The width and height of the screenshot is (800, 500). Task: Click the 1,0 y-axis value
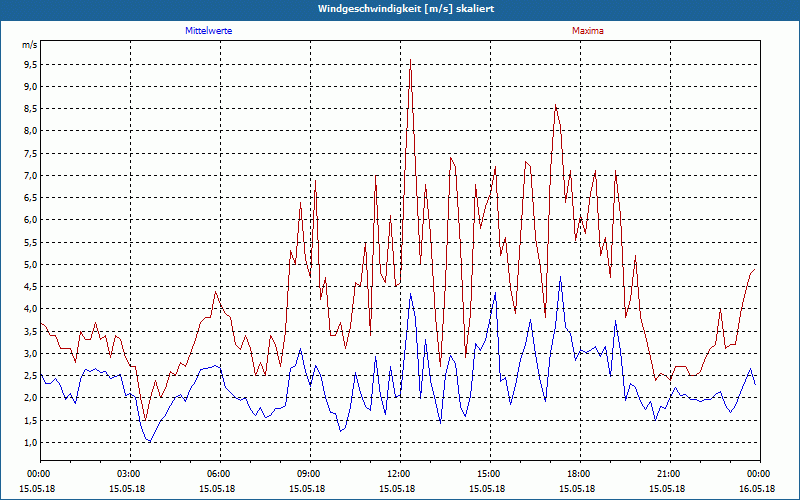(x=31, y=442)
